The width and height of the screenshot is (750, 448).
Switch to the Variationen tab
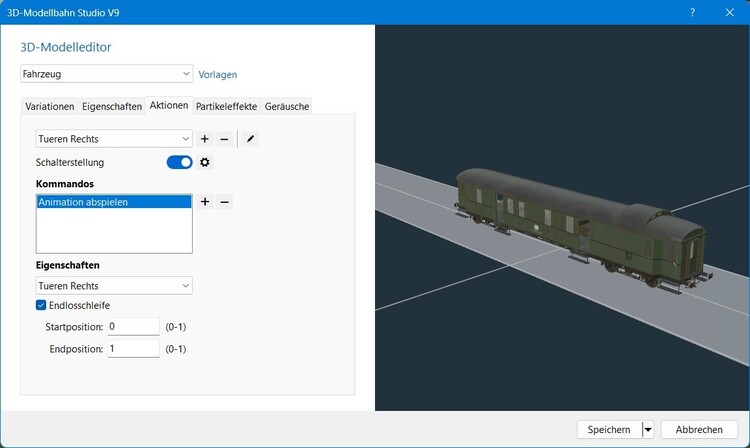tap(49, 107)
